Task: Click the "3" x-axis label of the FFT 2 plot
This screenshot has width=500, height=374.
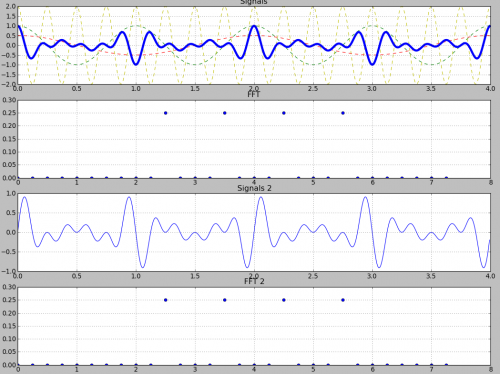Action: tap(195, 369)
